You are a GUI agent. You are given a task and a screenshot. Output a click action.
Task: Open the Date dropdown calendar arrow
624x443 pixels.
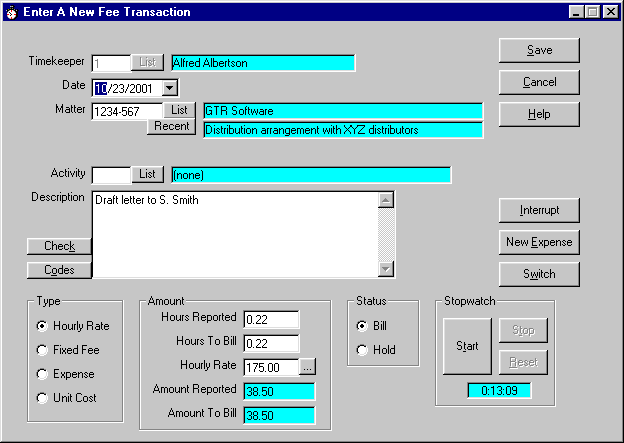pos(170,88)
